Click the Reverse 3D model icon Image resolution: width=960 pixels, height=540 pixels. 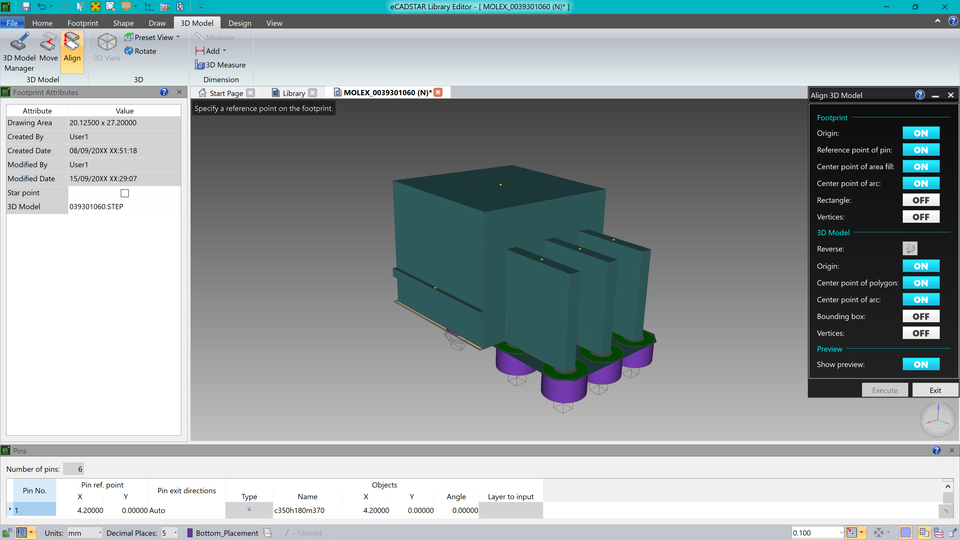click(x=909, y=249)
